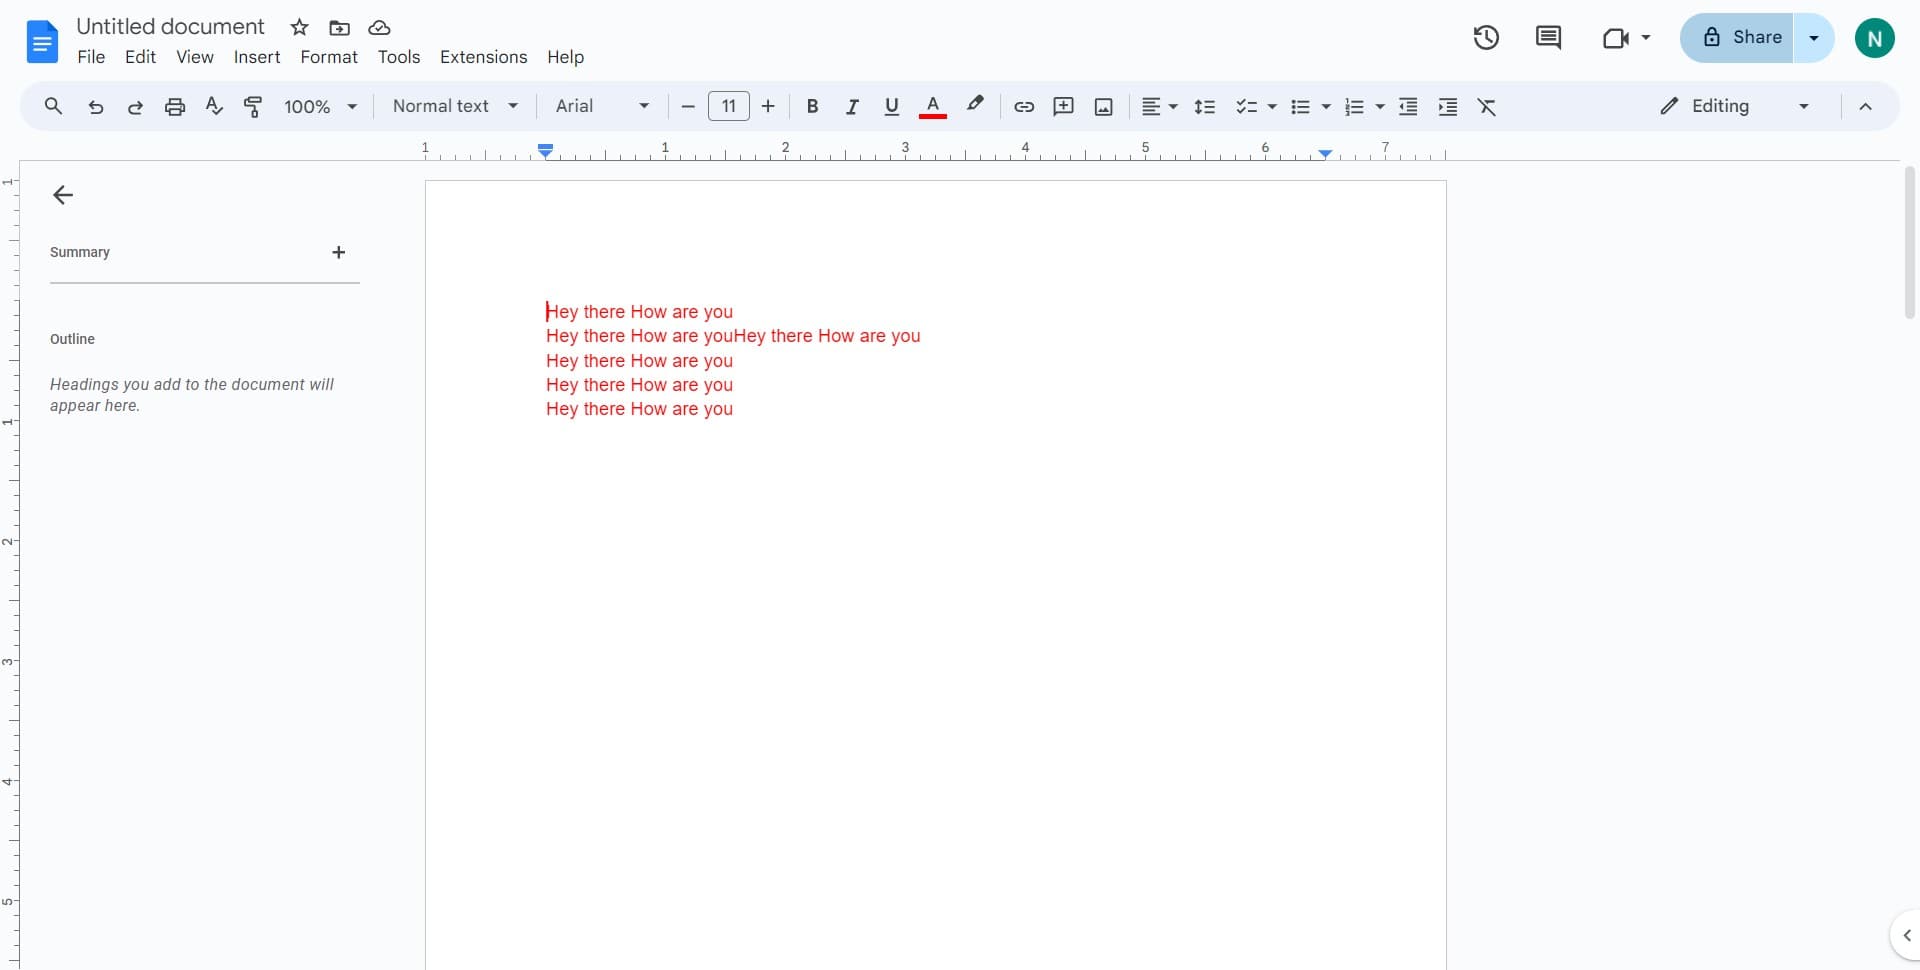Click the Insert image icon
This screenshot has width=1920, height=970.
pos(1104,107)
